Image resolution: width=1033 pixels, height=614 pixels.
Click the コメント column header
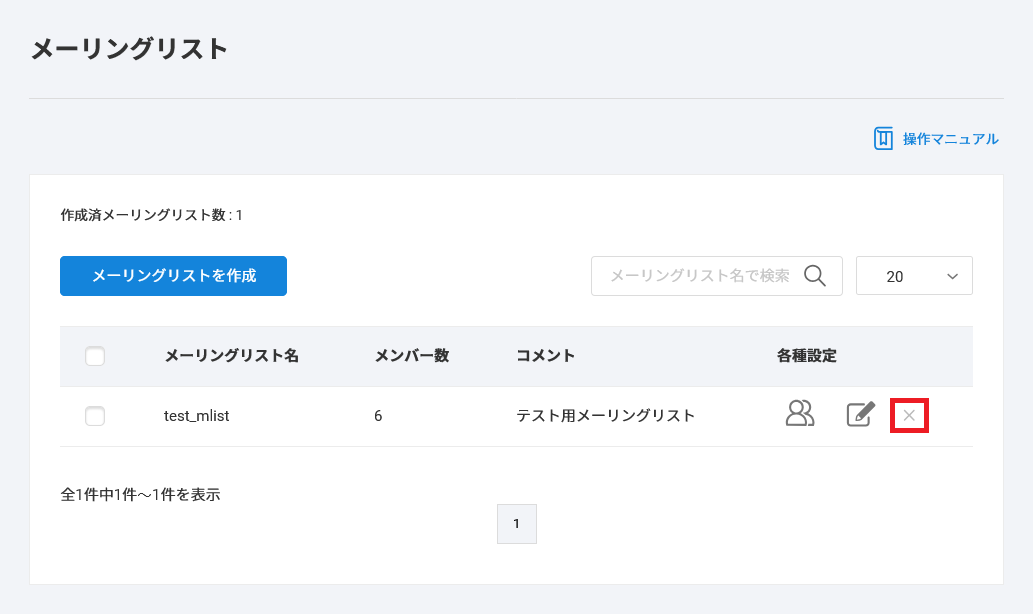pos(545,355)
